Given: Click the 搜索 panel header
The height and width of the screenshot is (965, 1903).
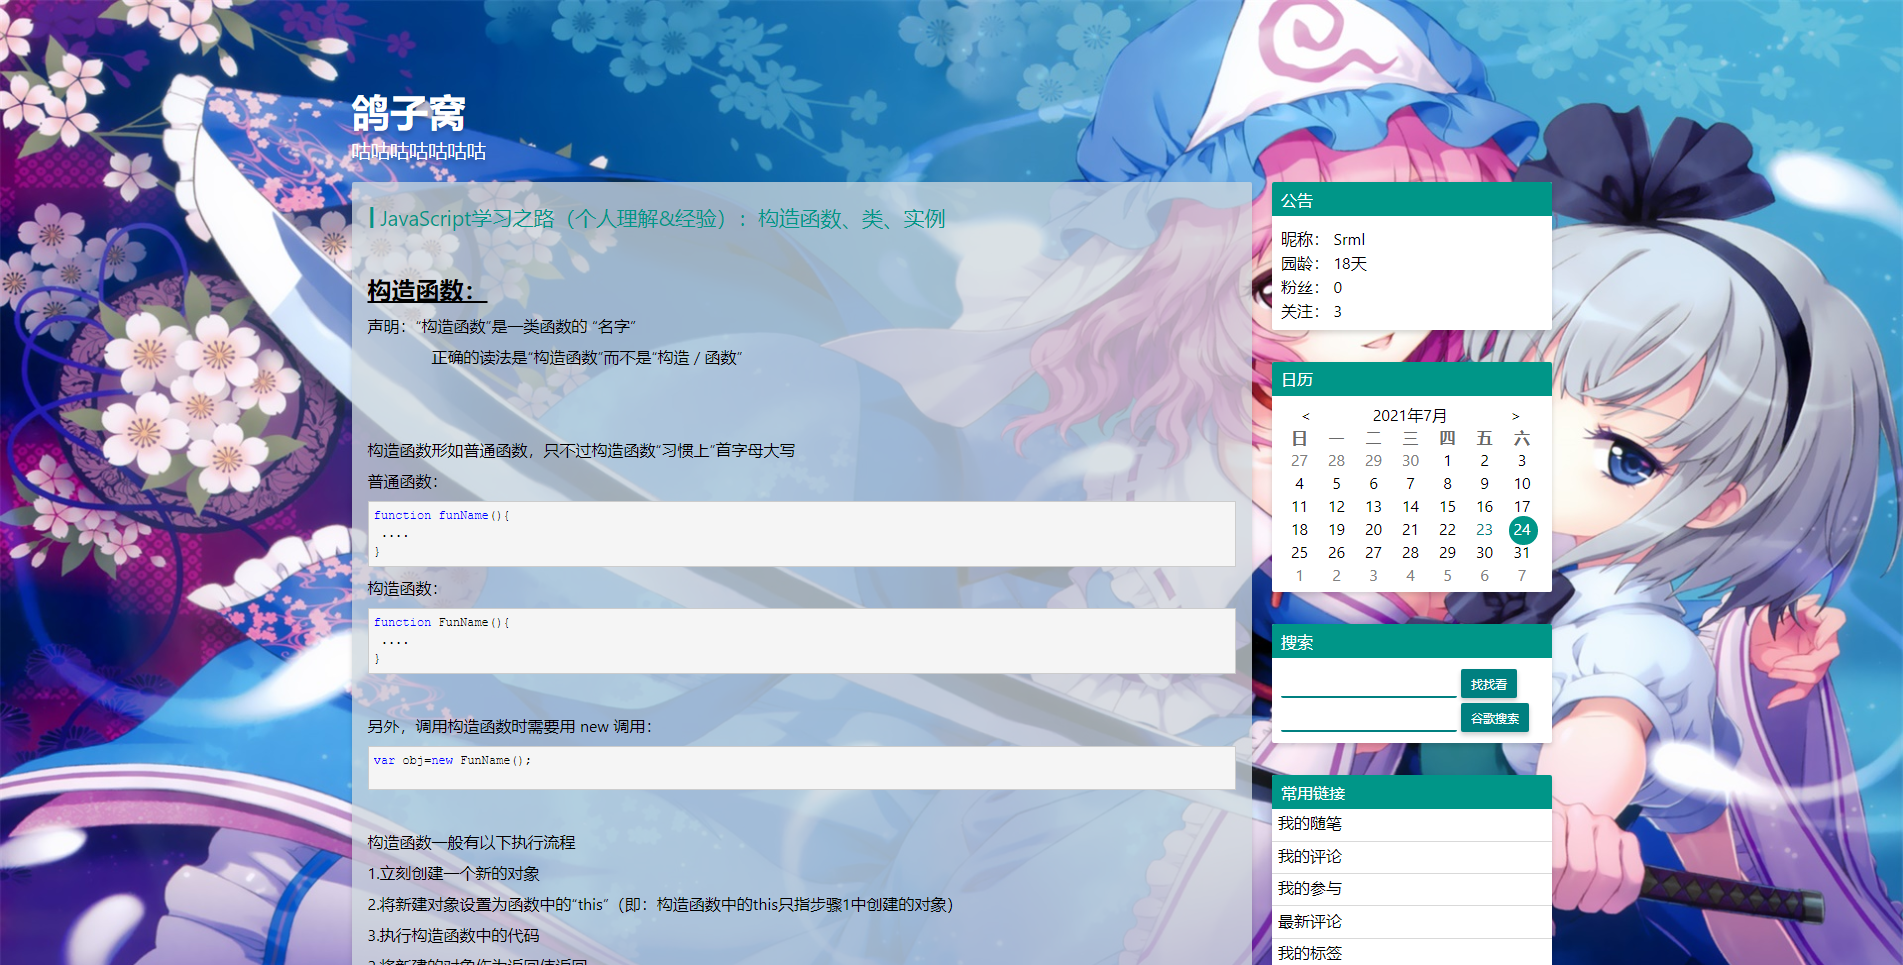Looking at the screenshot, I should (1411, 642).
